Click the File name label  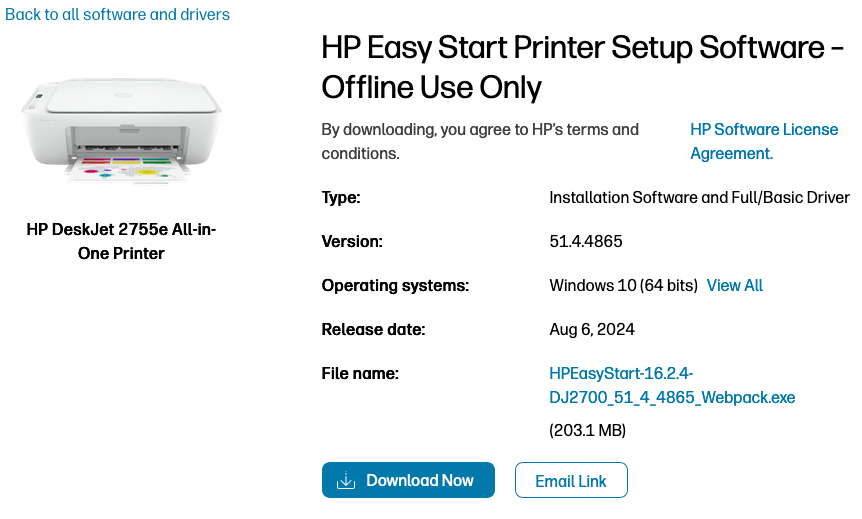point(360,374)
